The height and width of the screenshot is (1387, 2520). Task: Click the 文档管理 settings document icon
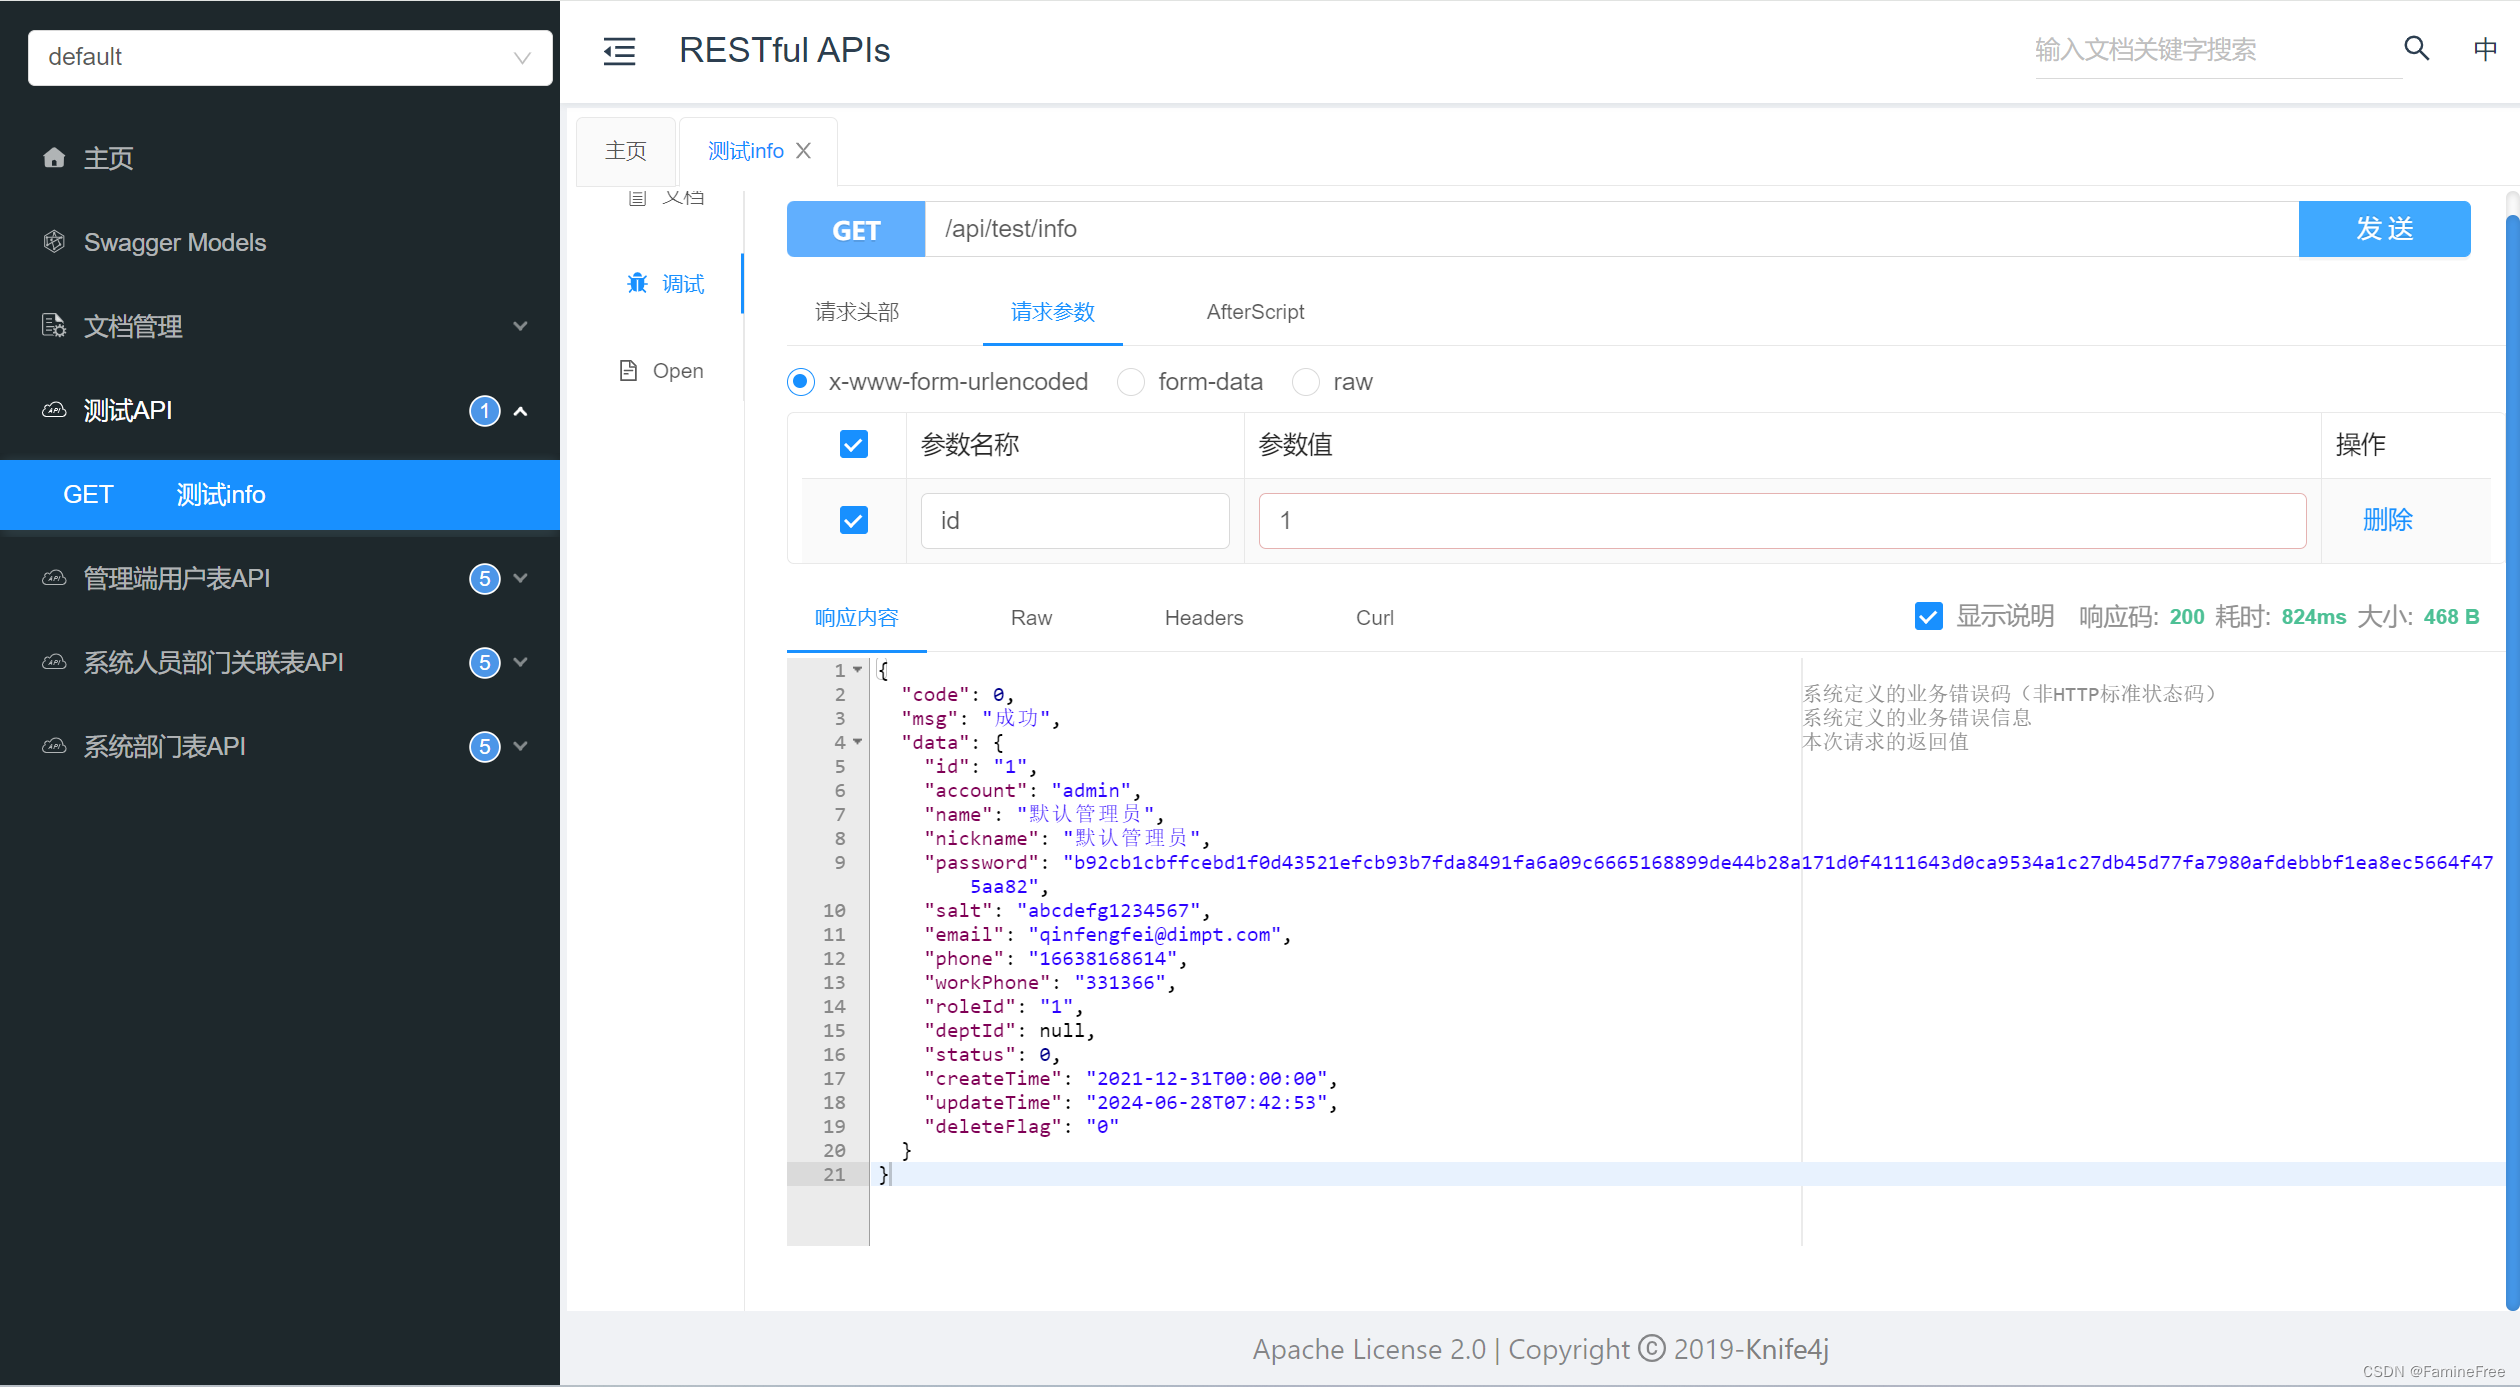point(54,326)
